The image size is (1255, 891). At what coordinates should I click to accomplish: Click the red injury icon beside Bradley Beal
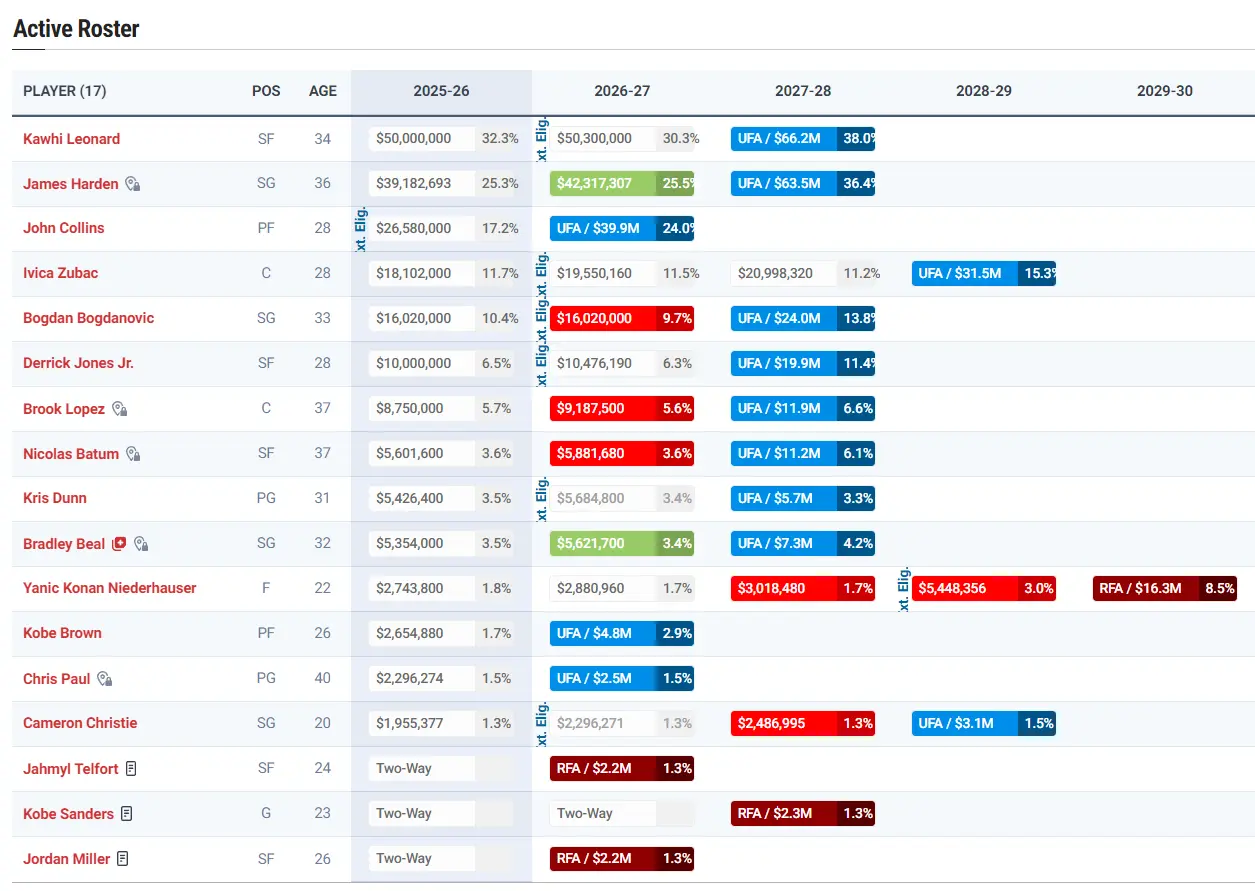coord(119,544)
